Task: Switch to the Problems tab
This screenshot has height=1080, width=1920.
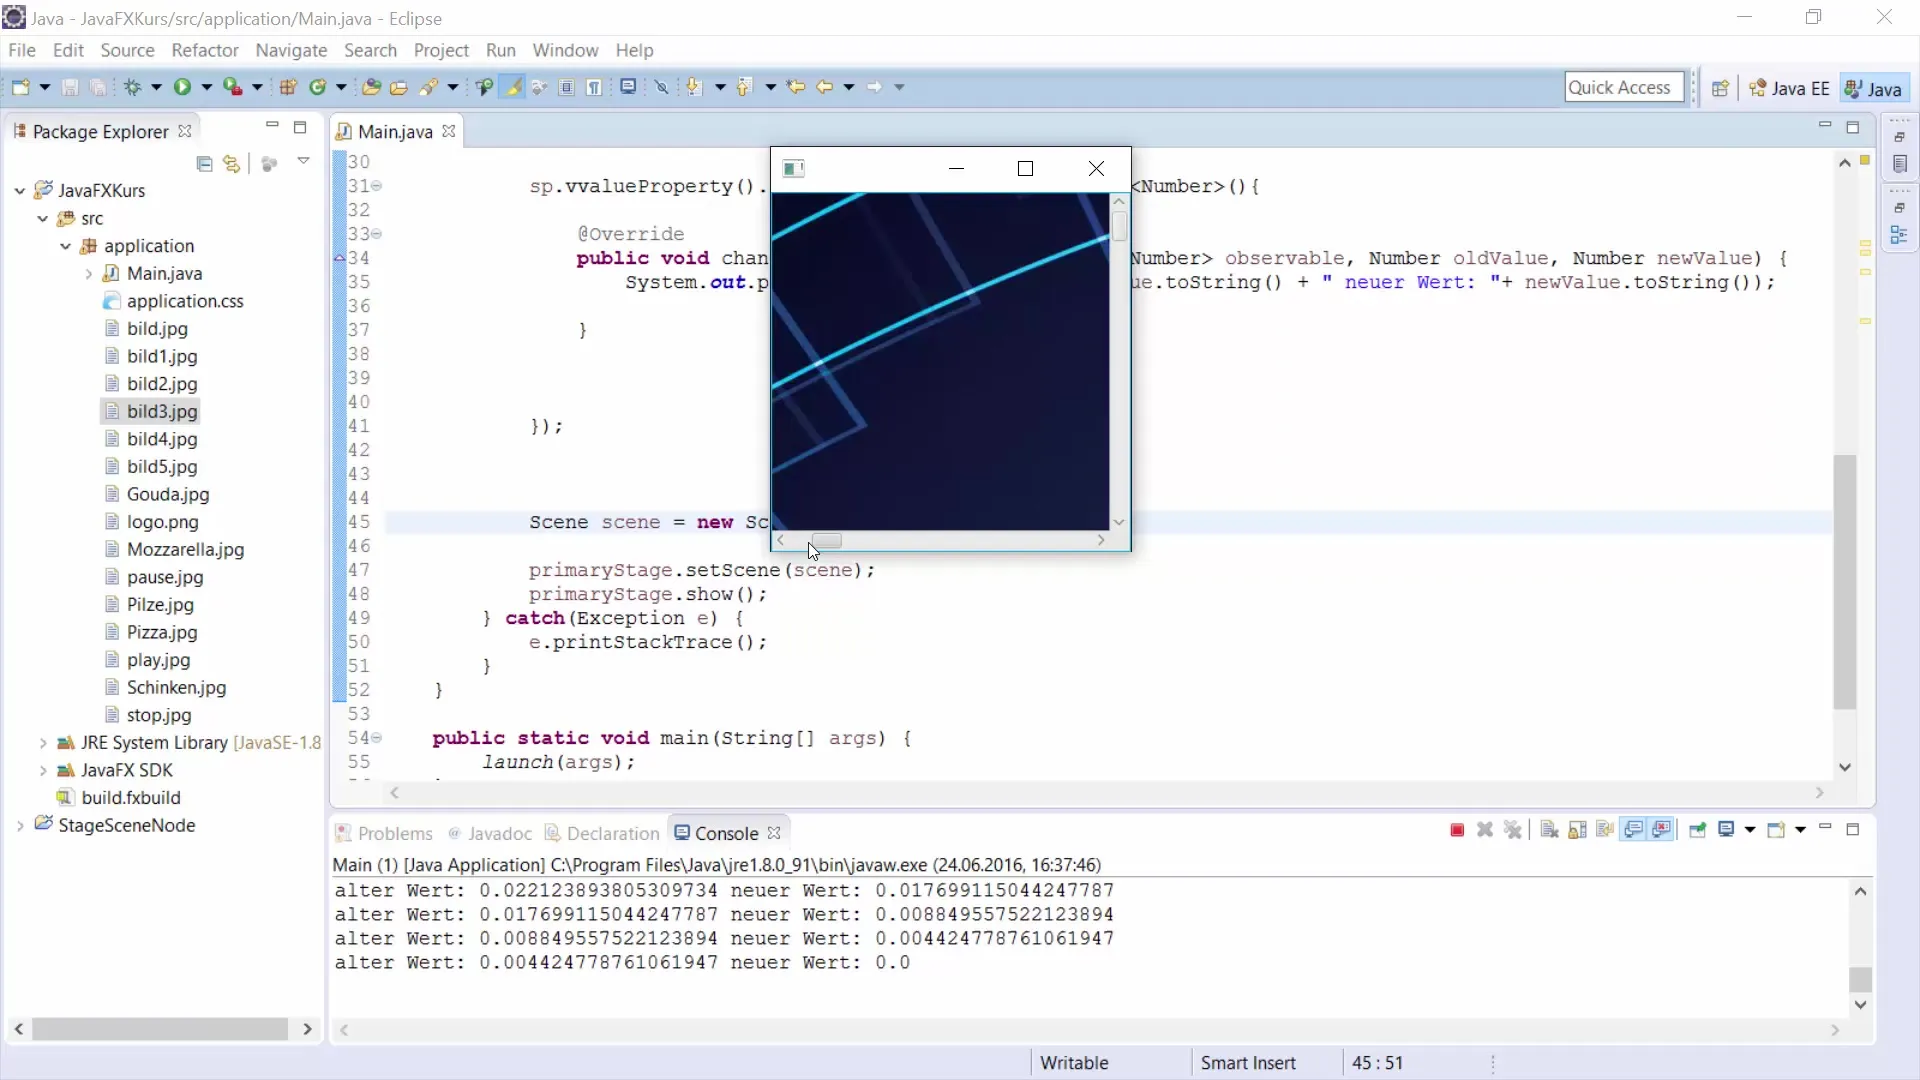Action: 384,833
